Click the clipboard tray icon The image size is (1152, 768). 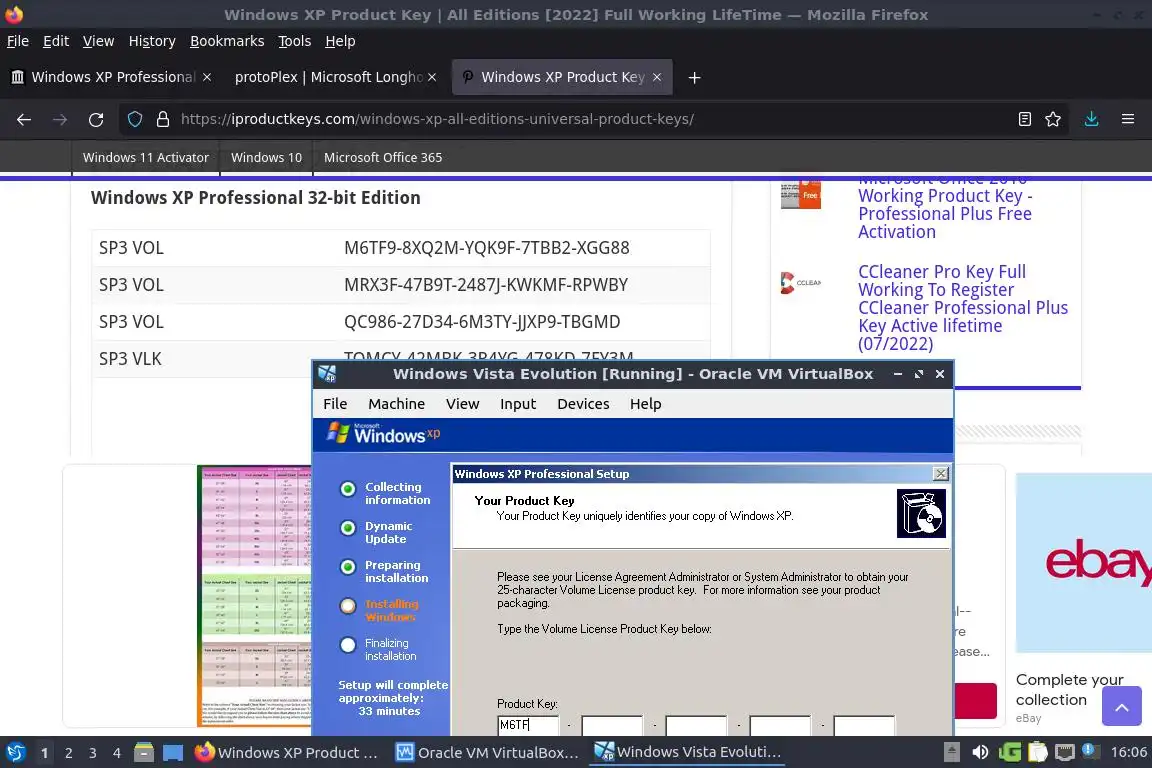tap(1037, 752)
